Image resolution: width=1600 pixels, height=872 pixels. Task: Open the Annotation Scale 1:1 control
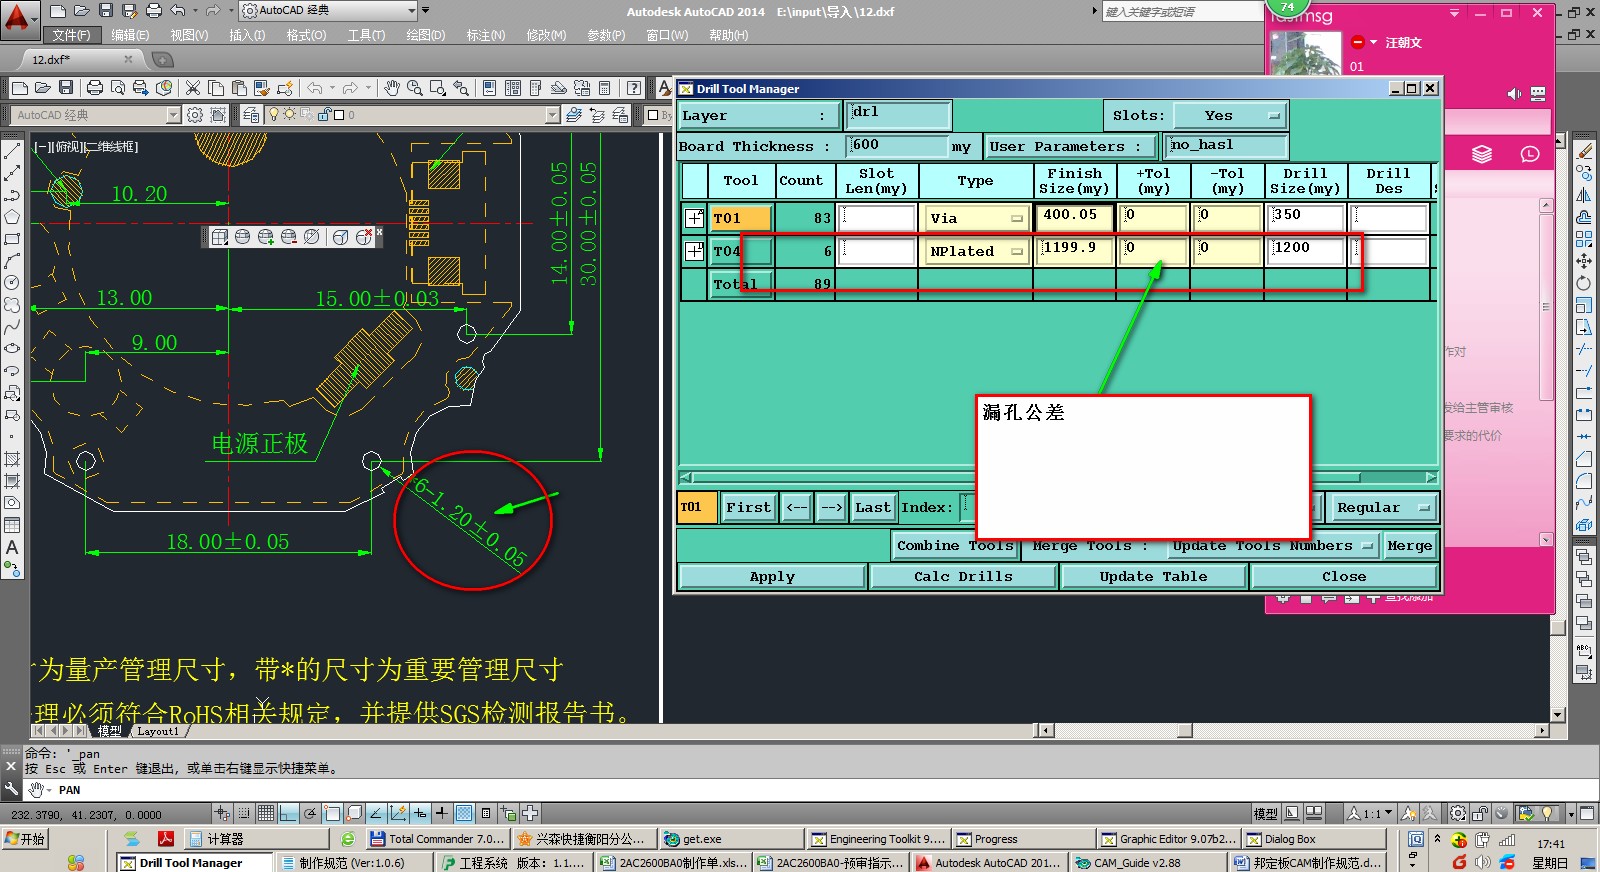(x=1369, y=813)
